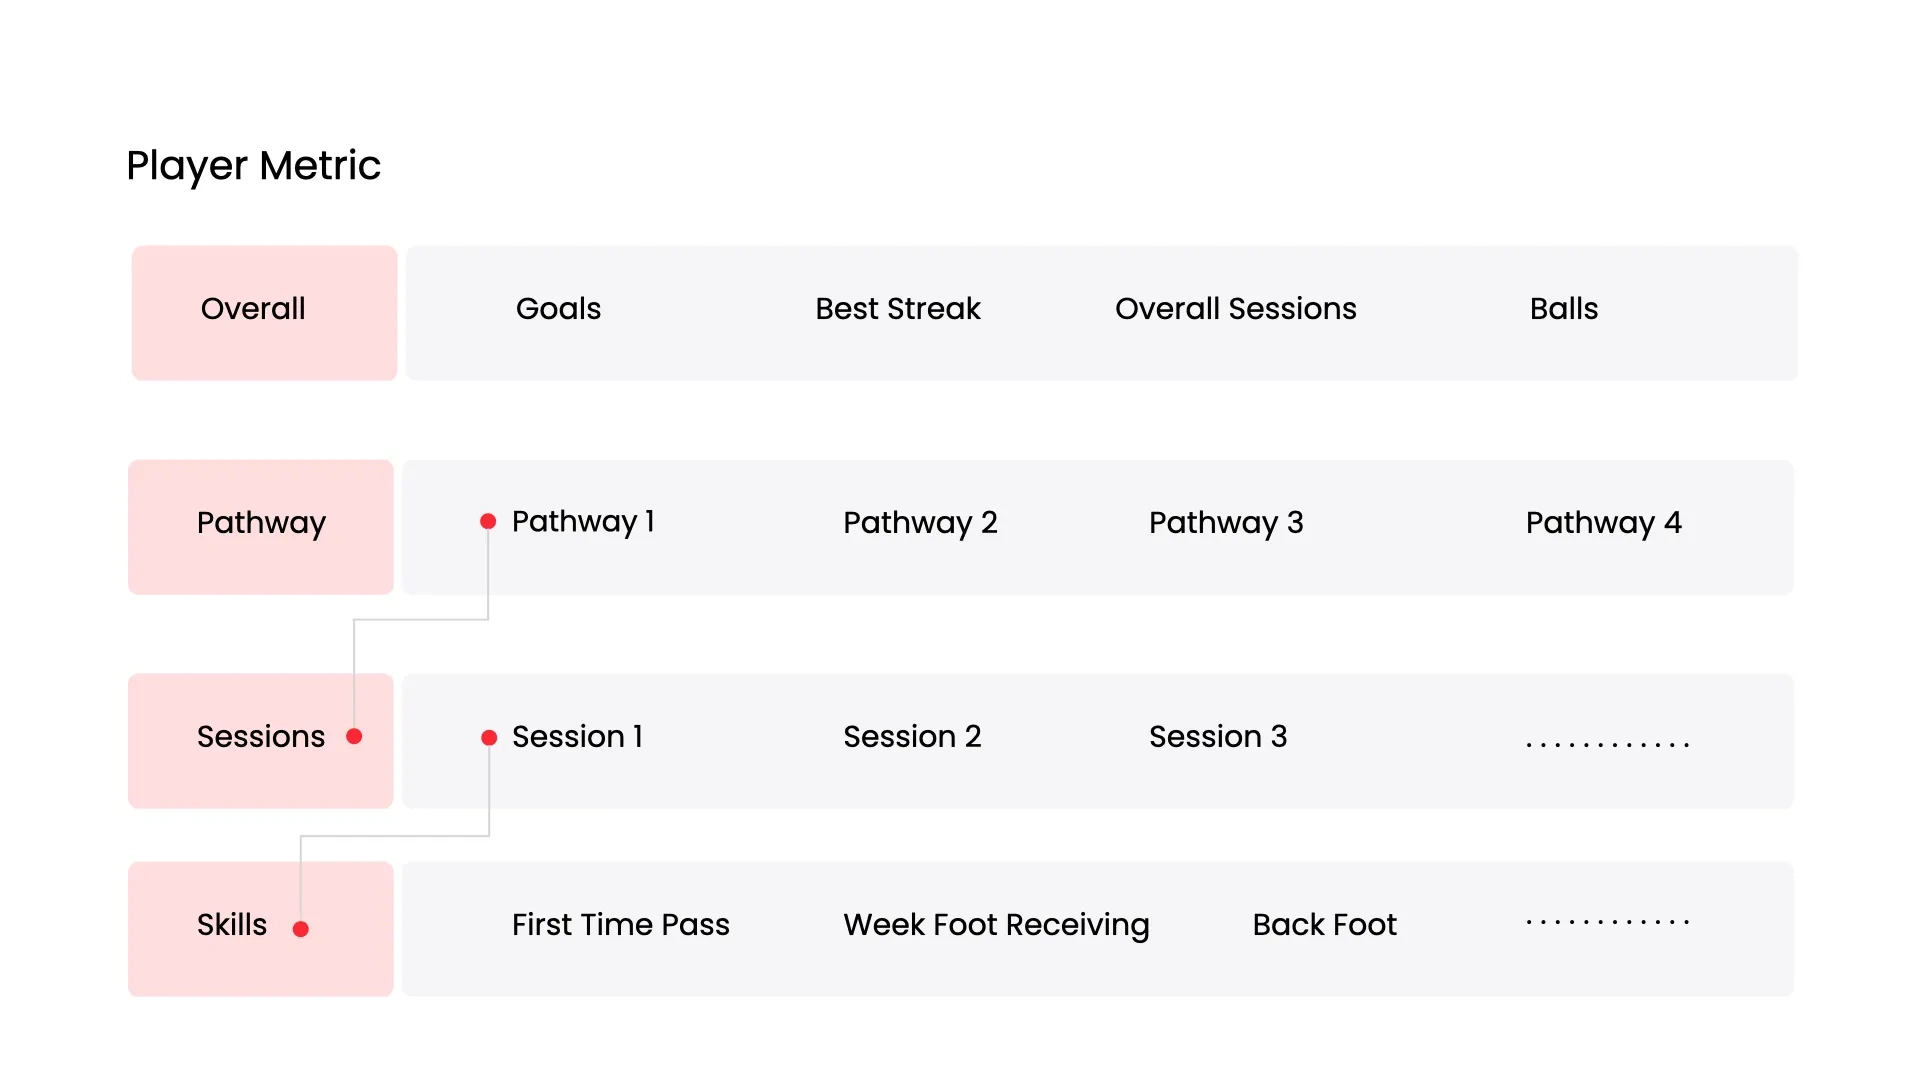Click the red dot beside Session 1
The height and width of the screenshot is (1080, 1920).
[489, 738]
